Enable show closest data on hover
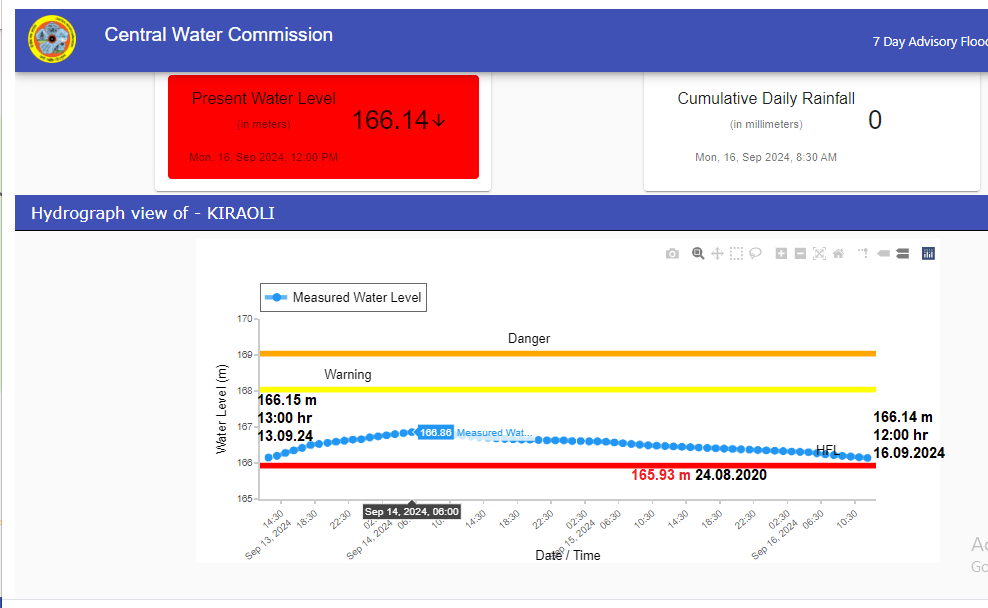Image resolution: width=988 pixels, height=608 pixels. point(883,254)
